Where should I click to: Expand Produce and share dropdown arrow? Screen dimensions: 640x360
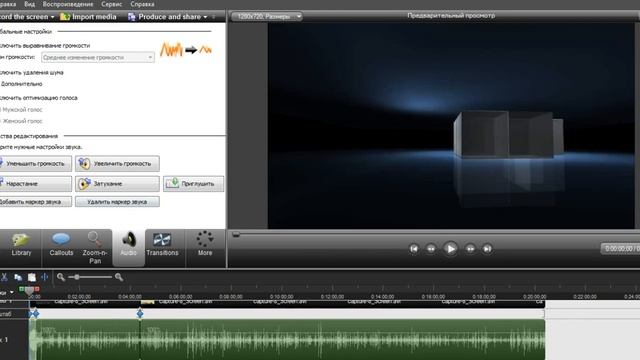tap(205, 17)
